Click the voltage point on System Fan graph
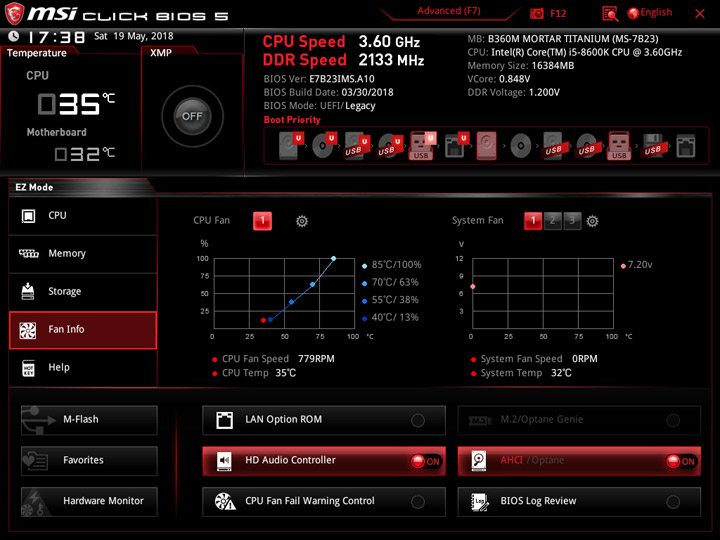The image size is (720, 540). (472, 287)
